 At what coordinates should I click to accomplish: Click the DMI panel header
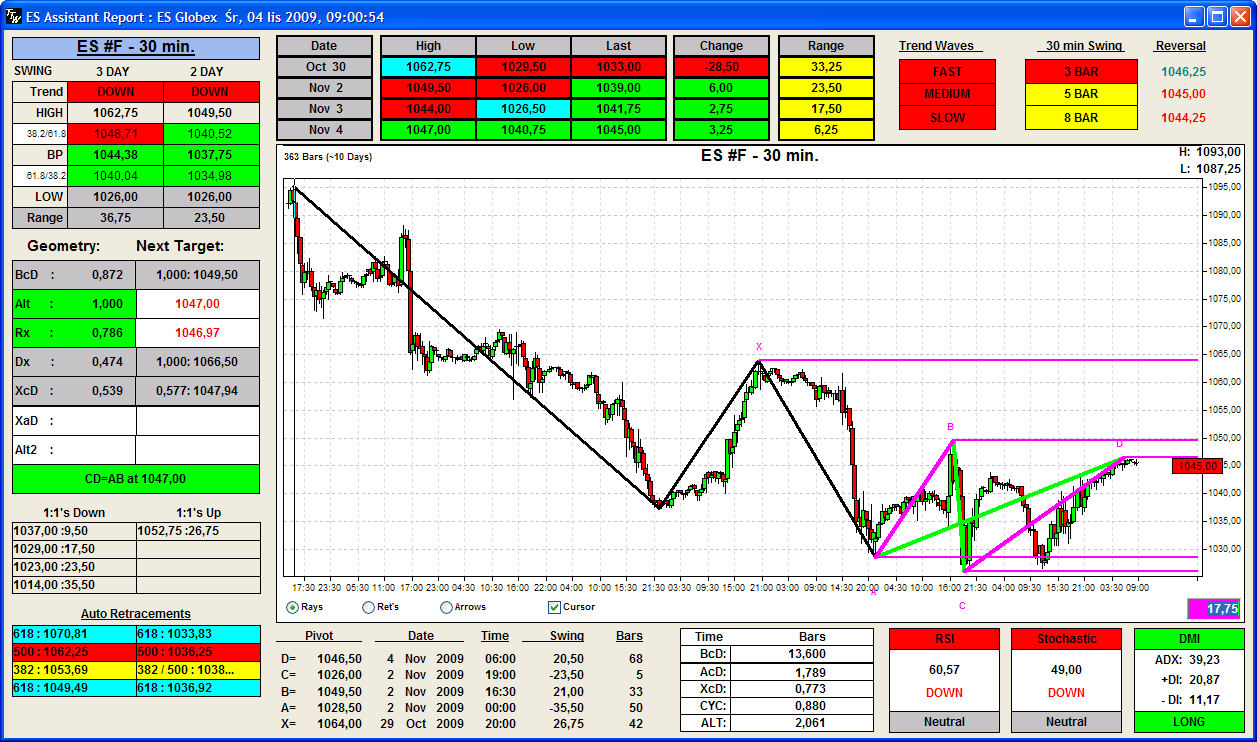coord(1189,639)
